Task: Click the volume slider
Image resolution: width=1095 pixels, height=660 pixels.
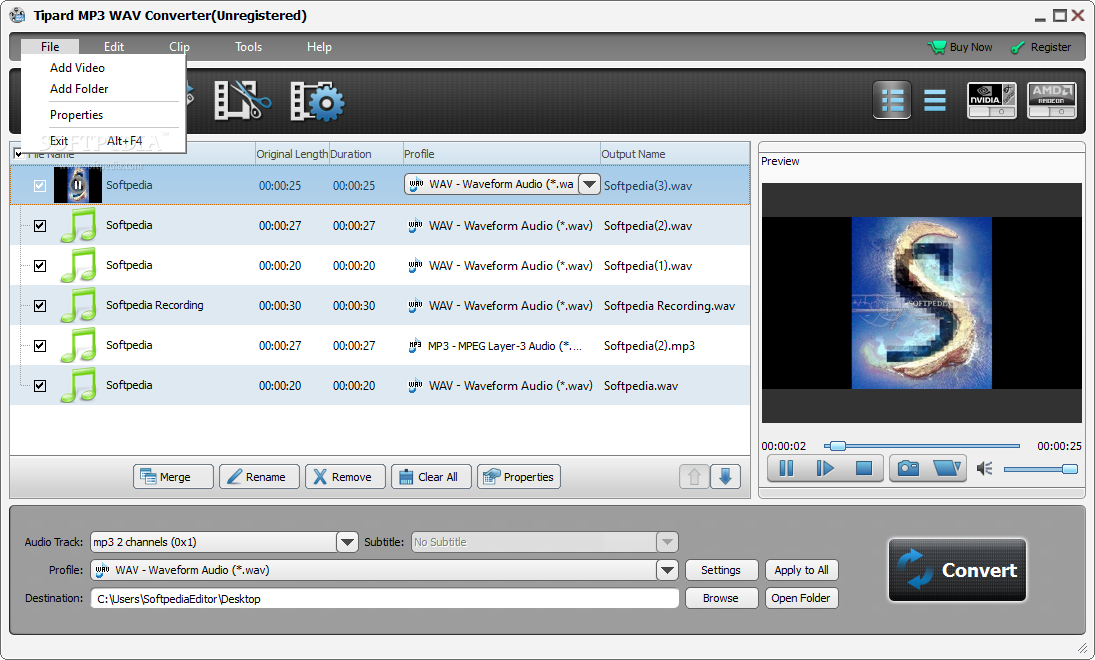Action: (1041, 469)
